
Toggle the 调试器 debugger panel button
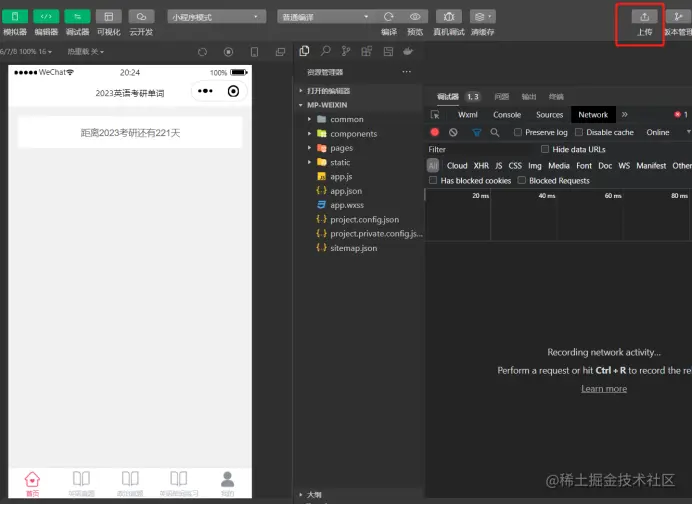click(x=77, y=17)
